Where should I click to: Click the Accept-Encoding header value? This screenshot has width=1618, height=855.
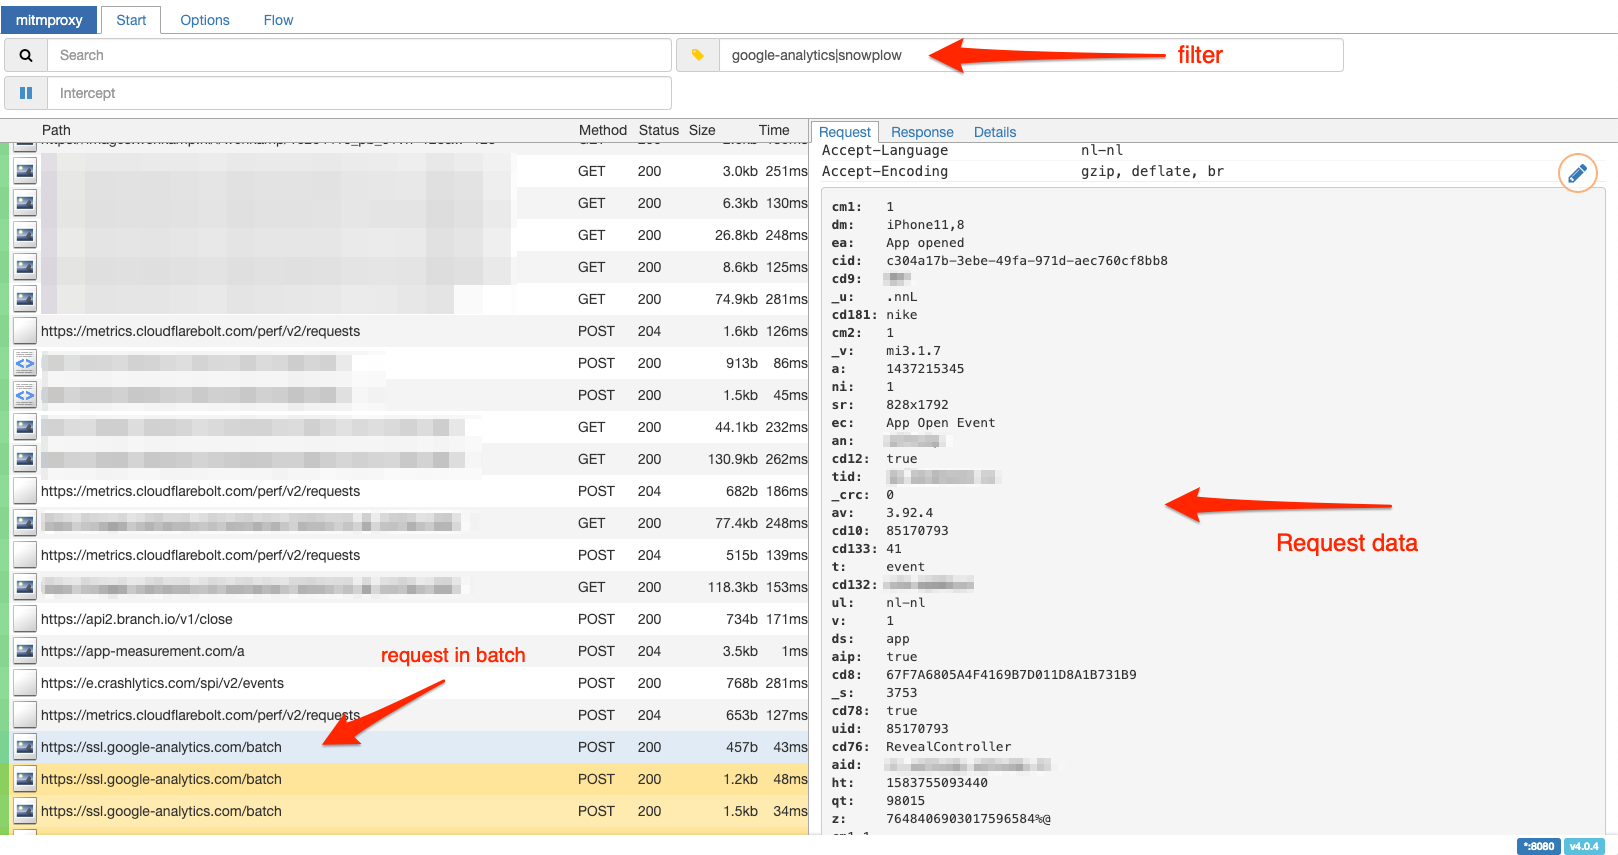(1152, 171)
